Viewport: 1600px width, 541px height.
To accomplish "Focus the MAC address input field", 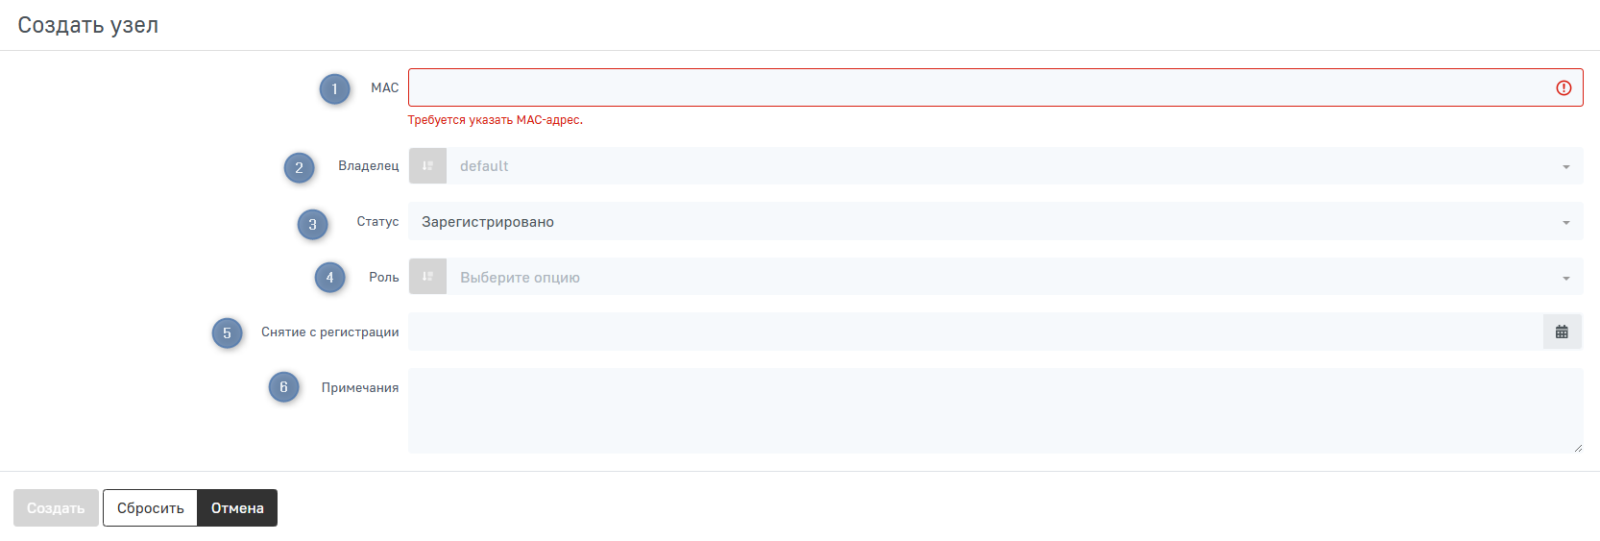I will point(980,88).
